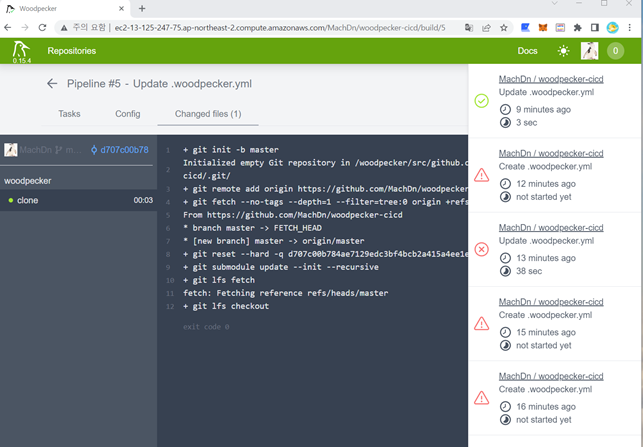The image size is (644, 448).
Task: Switch to the Config tab
Action: click(128, 114)
